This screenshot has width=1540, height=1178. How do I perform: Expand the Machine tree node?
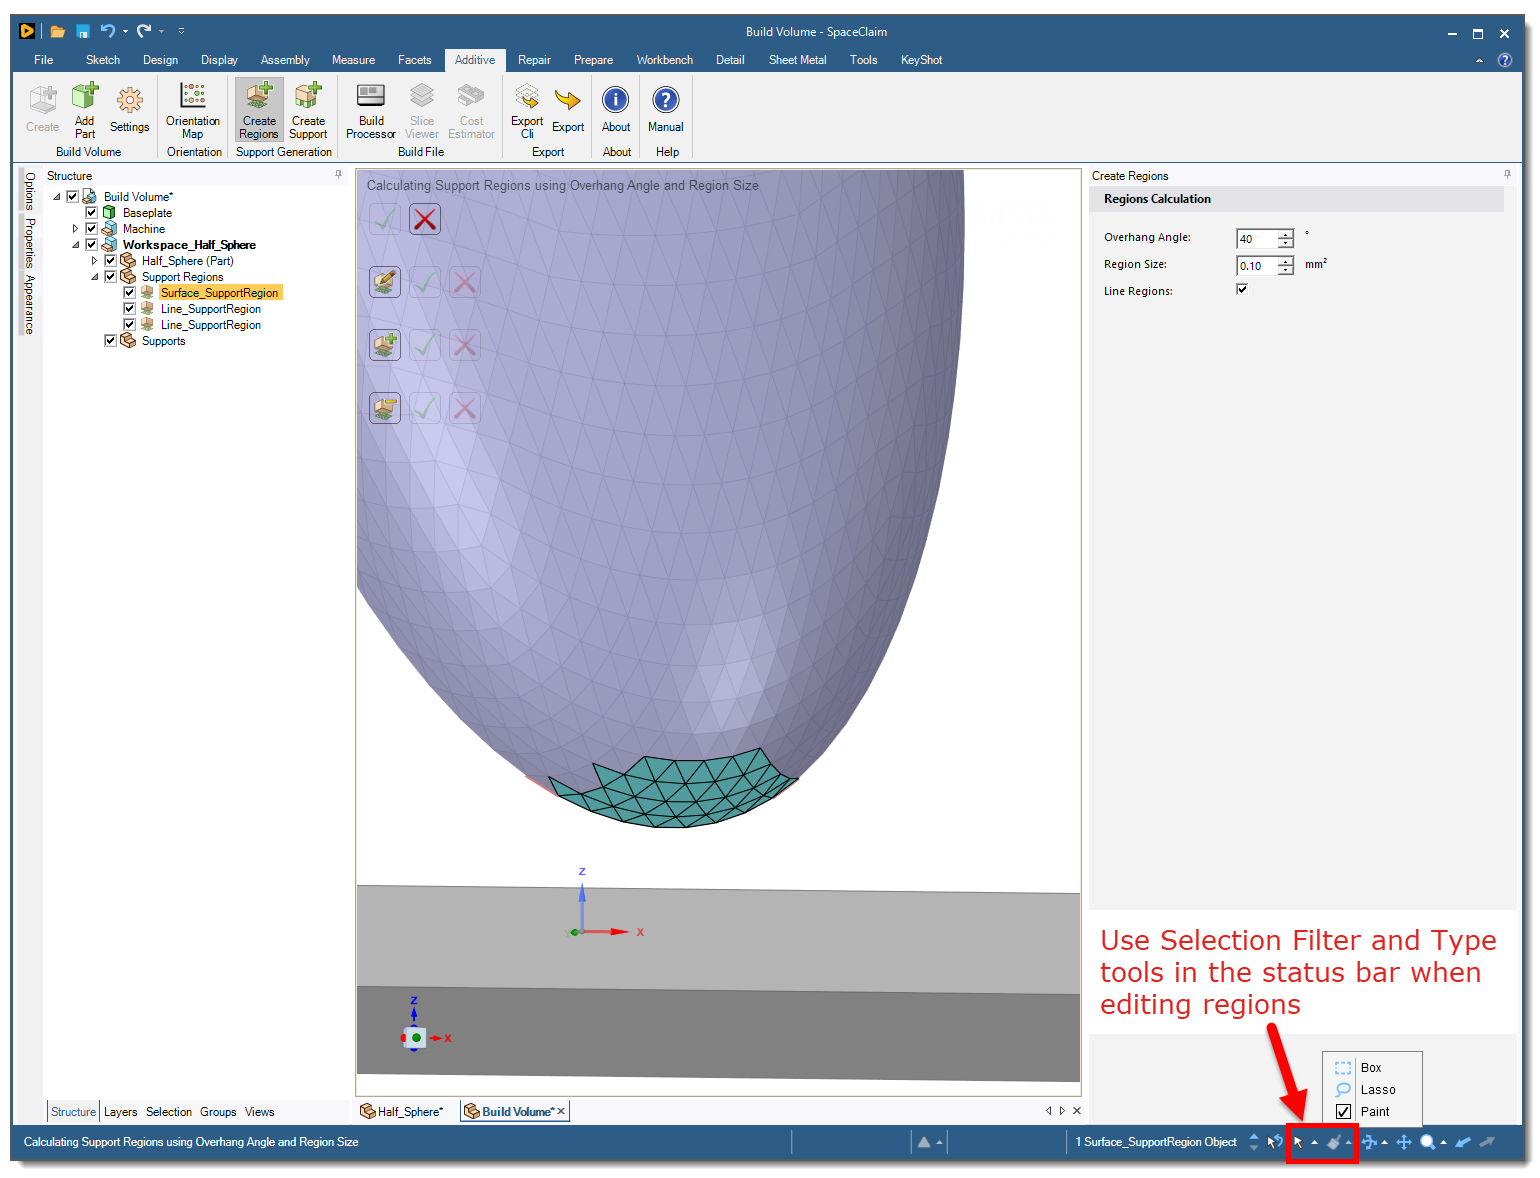[x=75, y=229]
